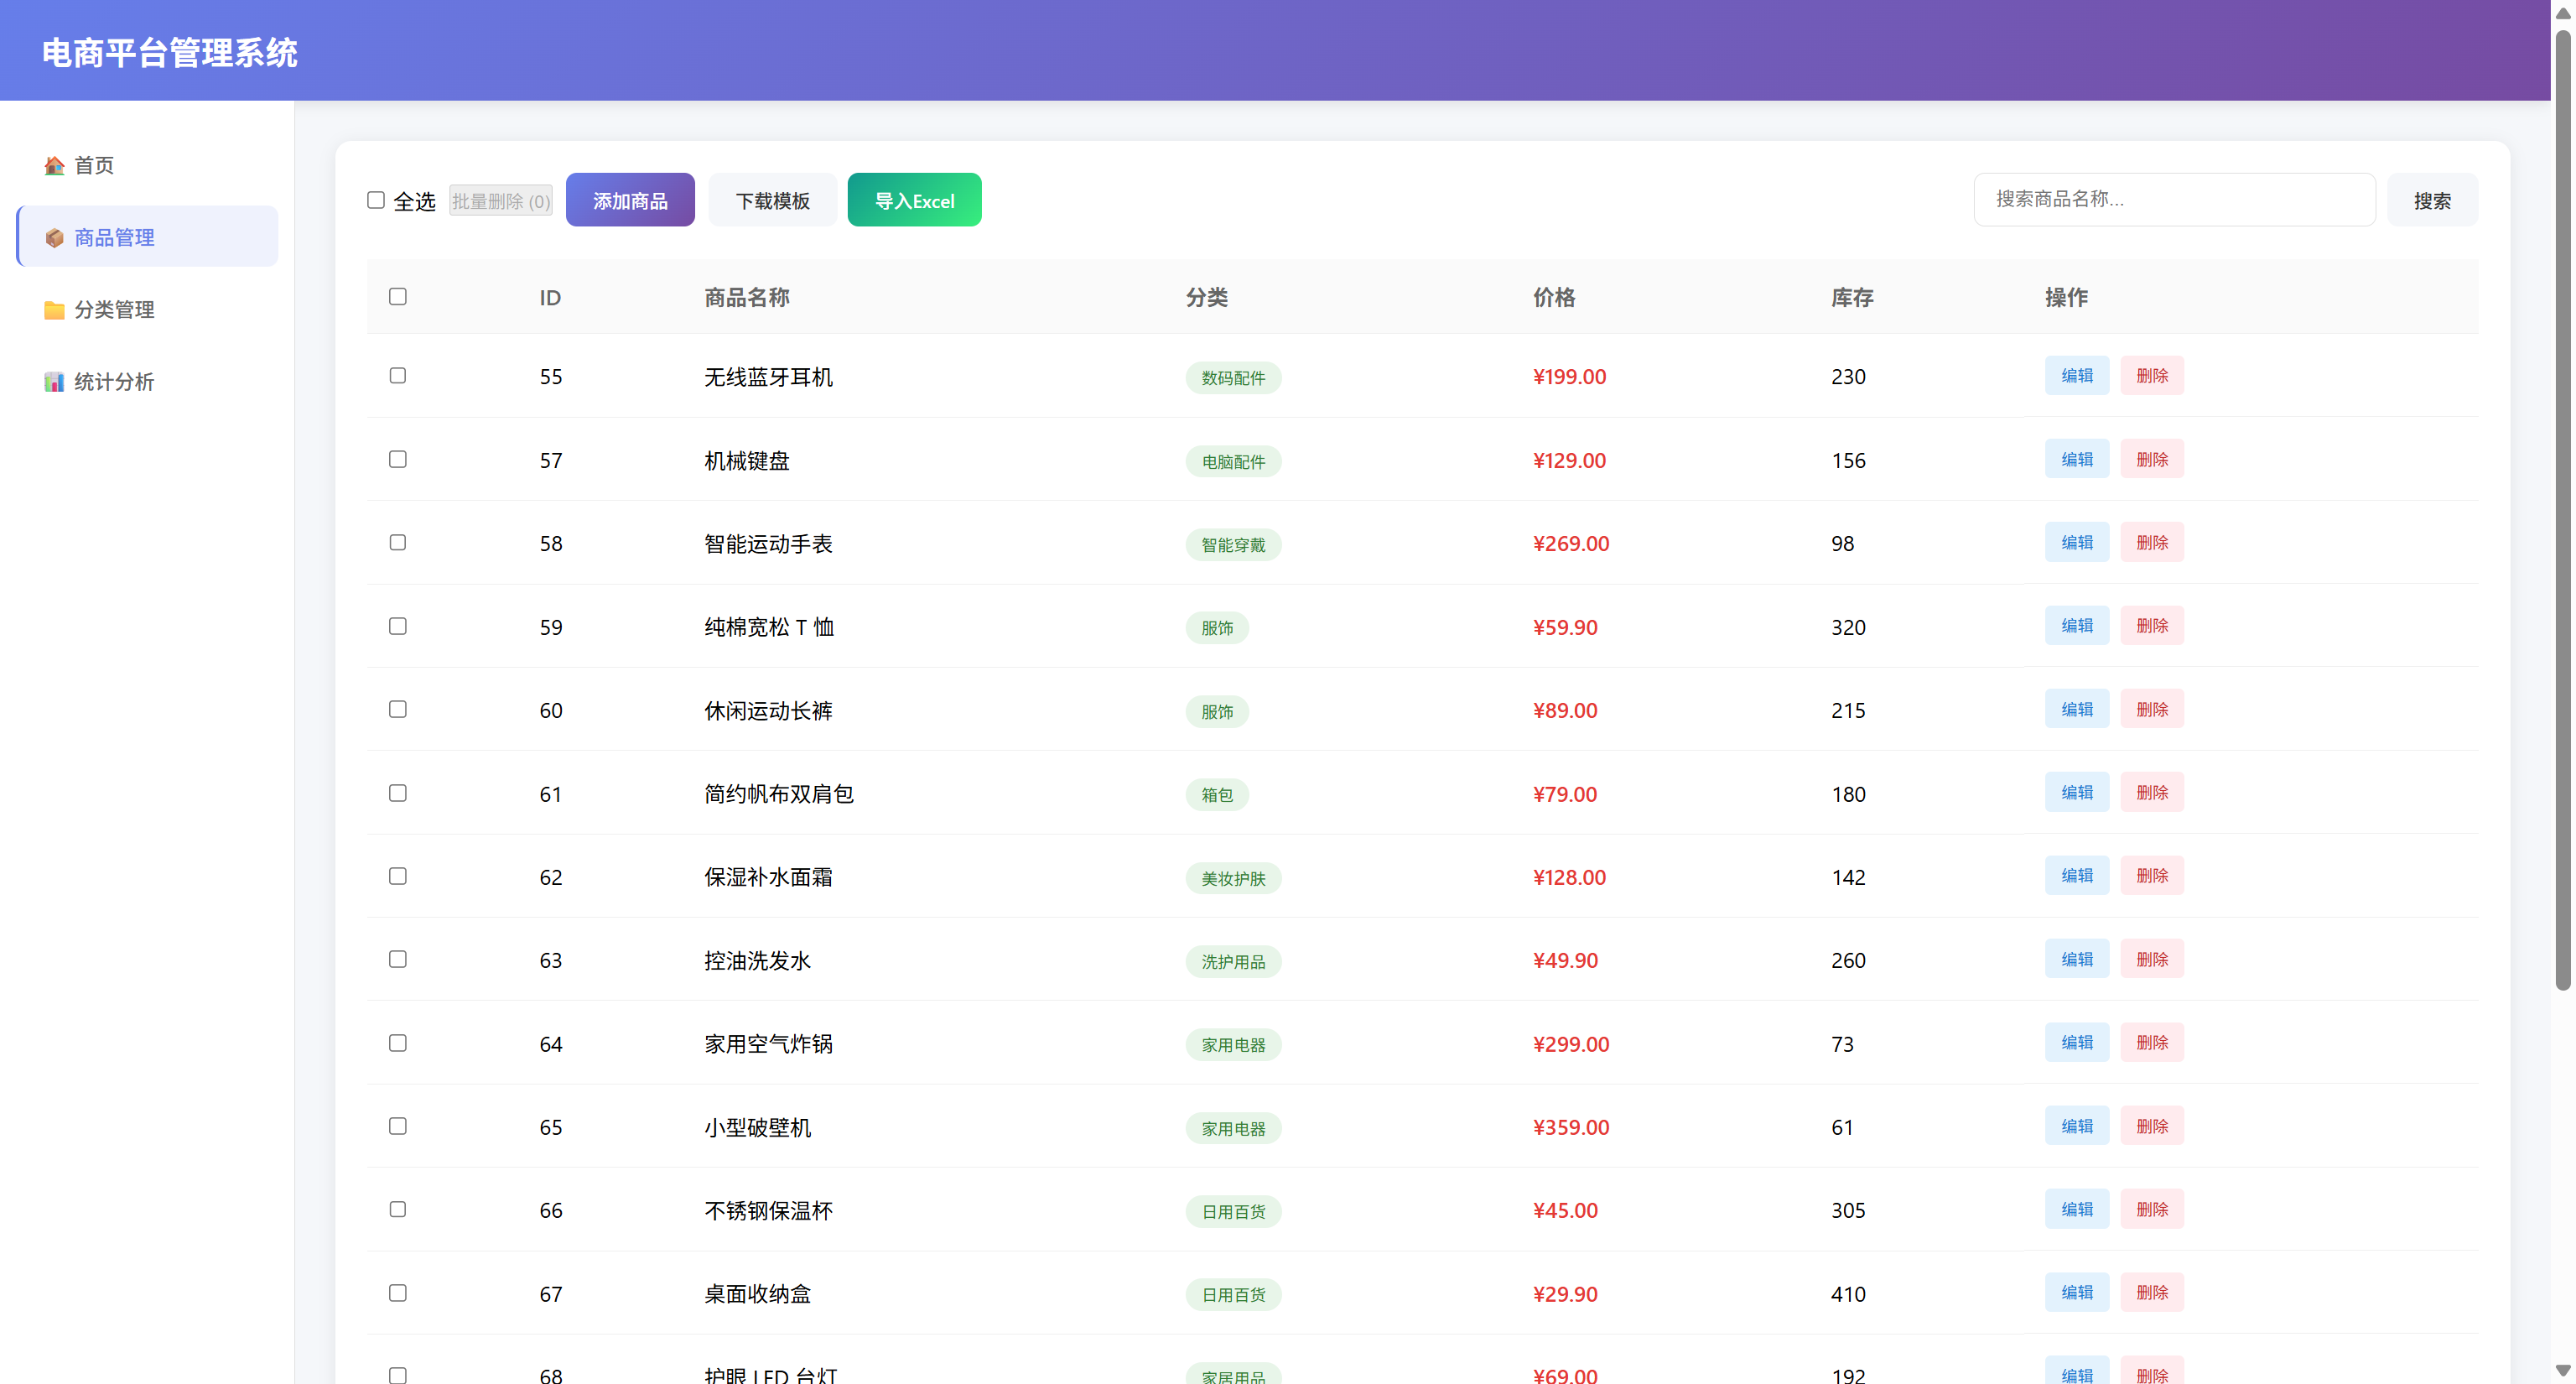Go to 分类管理 in the sidebar

pos(147,309)
